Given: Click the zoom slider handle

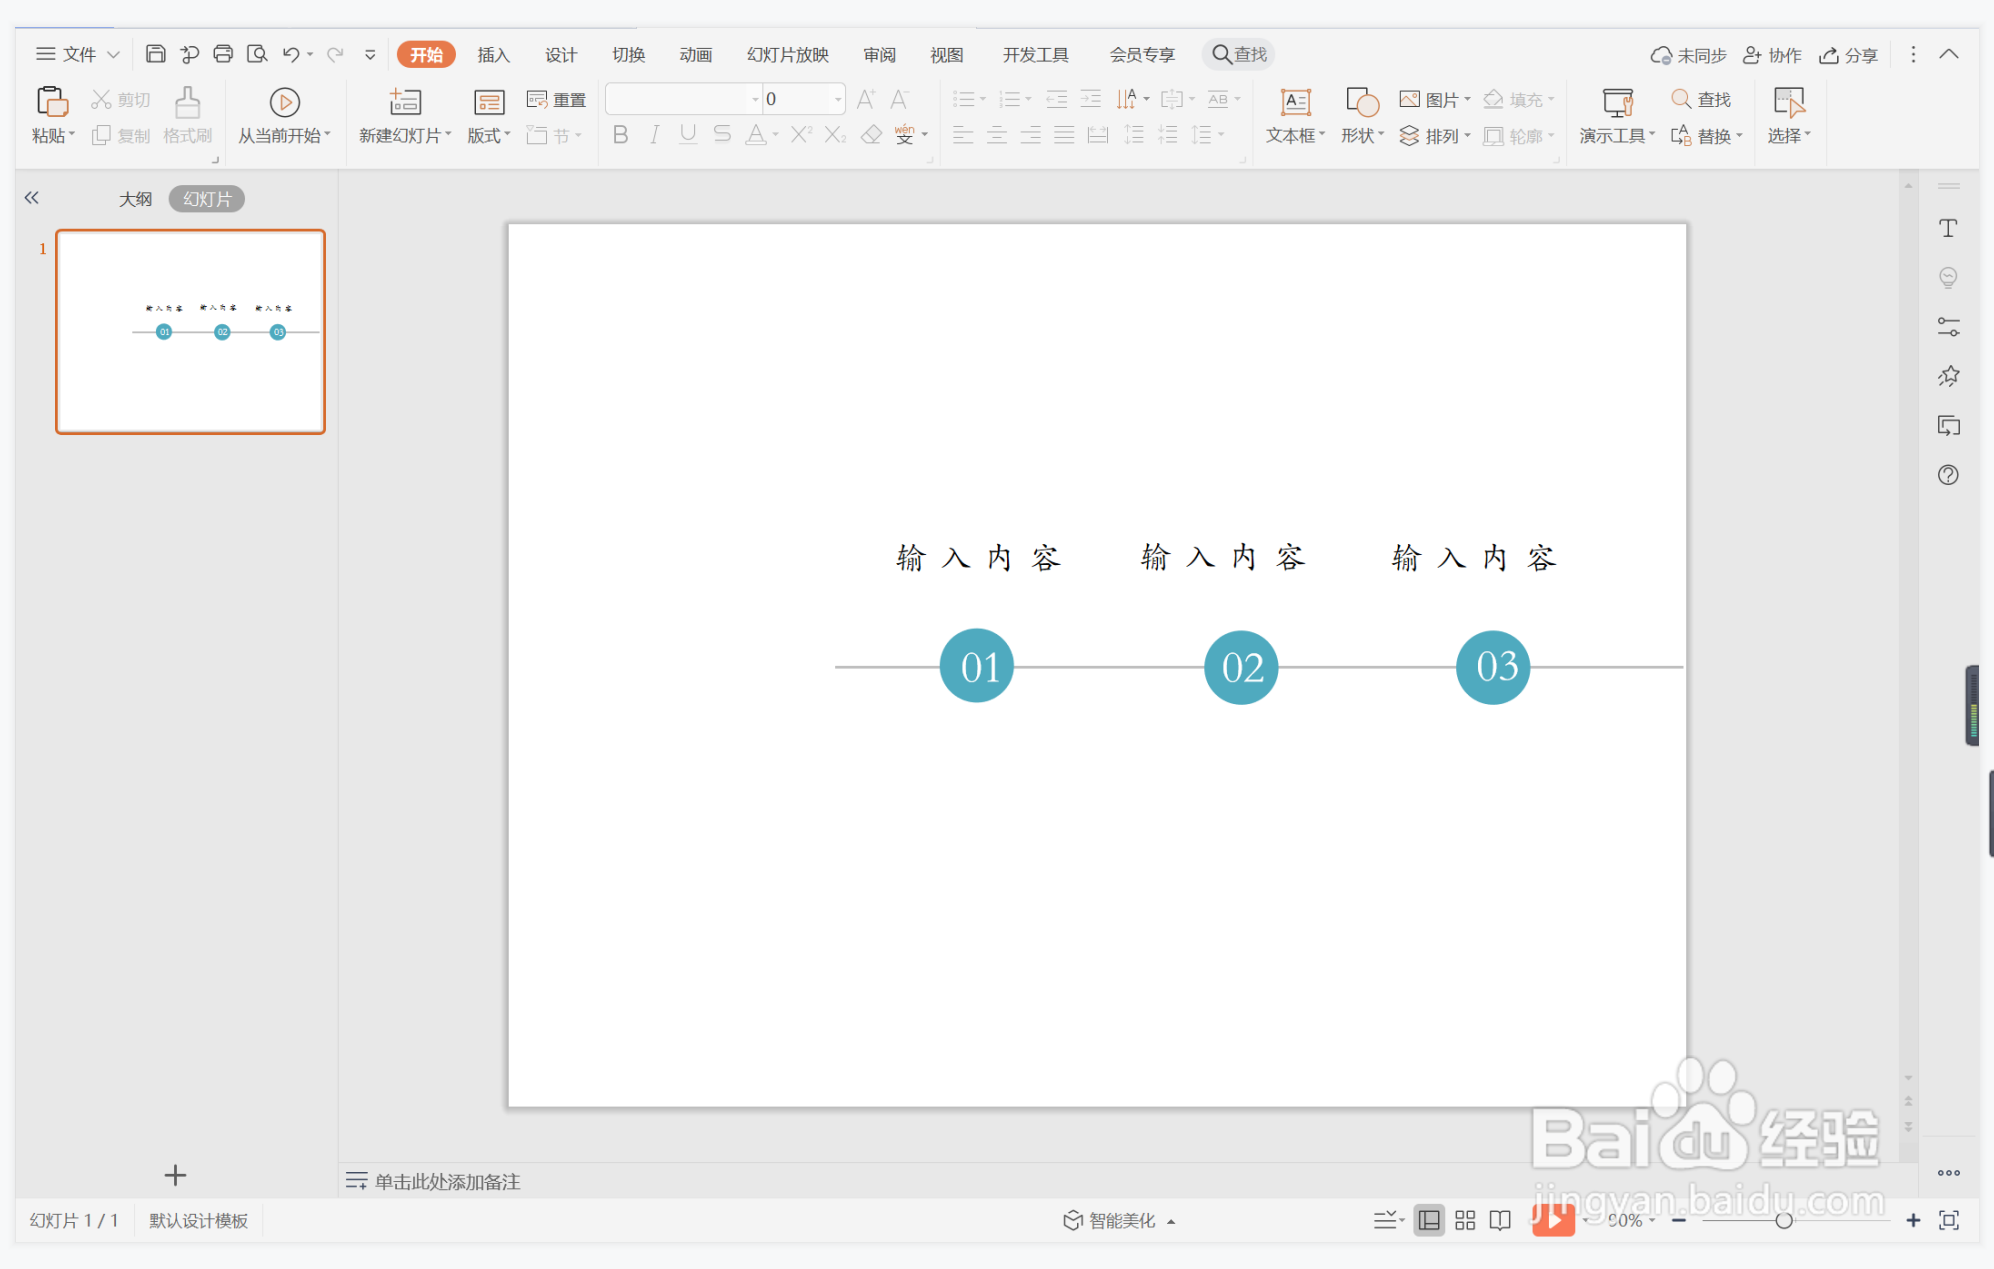Looking at the screenshot, I should click(x=1783, y=1220).
